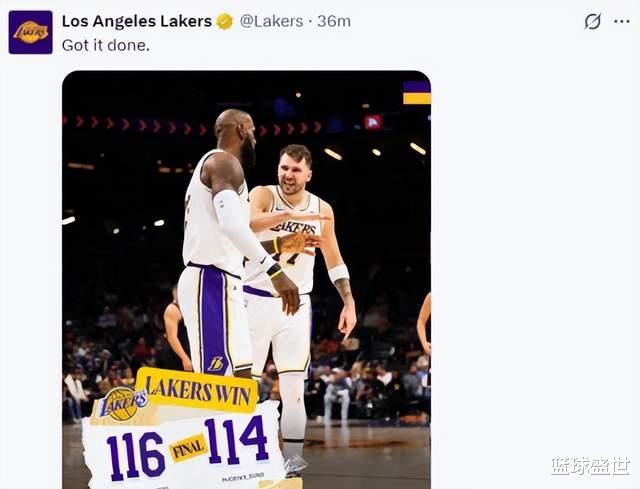Click the 114 opponent score

pyautogui.click(x=237, y=440)
